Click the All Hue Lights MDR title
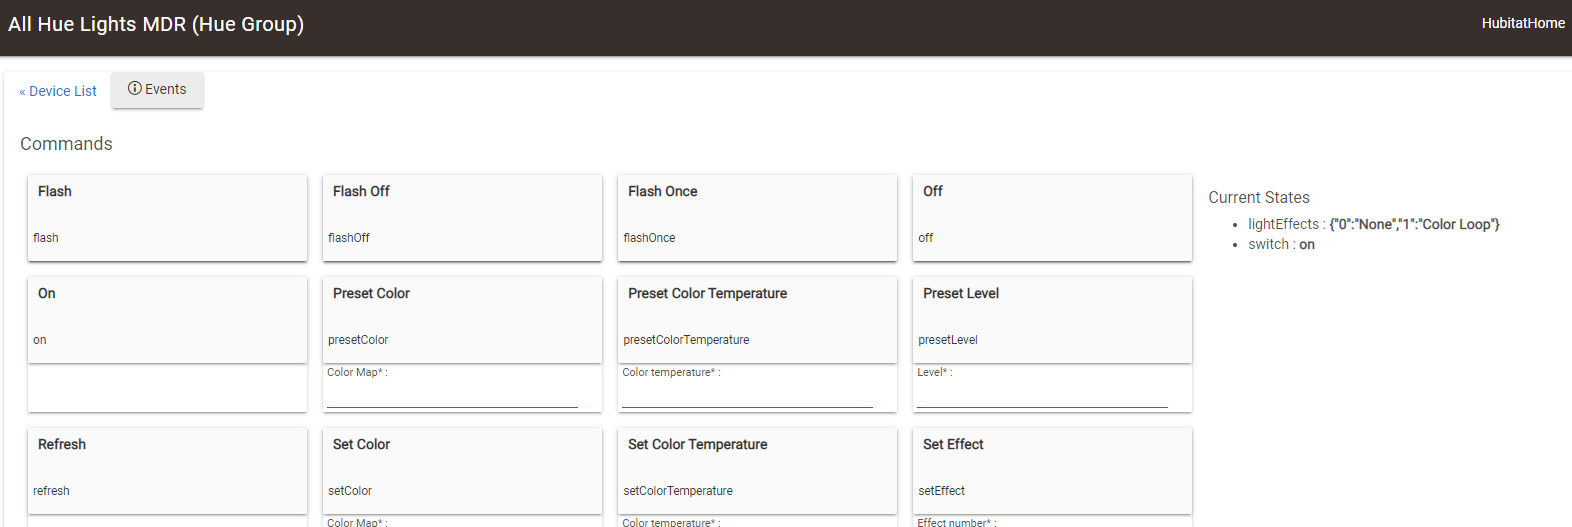 (156, 24)
